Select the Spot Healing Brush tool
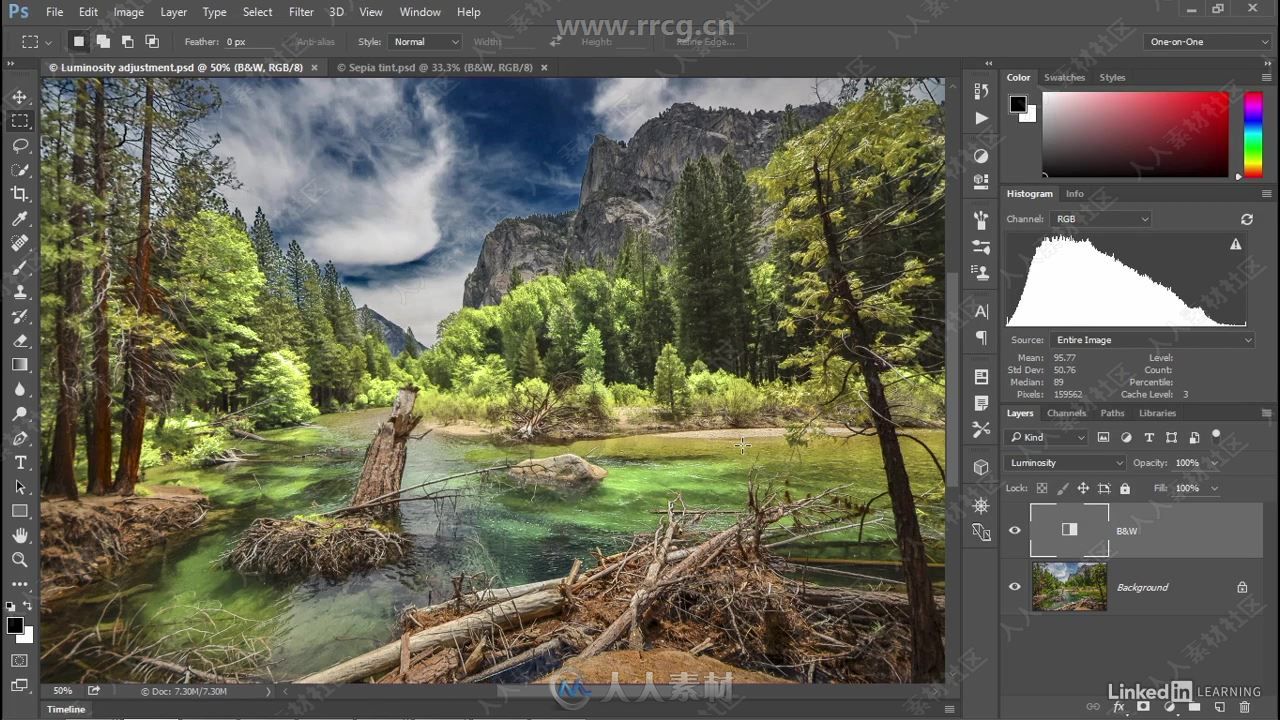1280x720 pixels. pyautogui.click(x=20, y=243)
